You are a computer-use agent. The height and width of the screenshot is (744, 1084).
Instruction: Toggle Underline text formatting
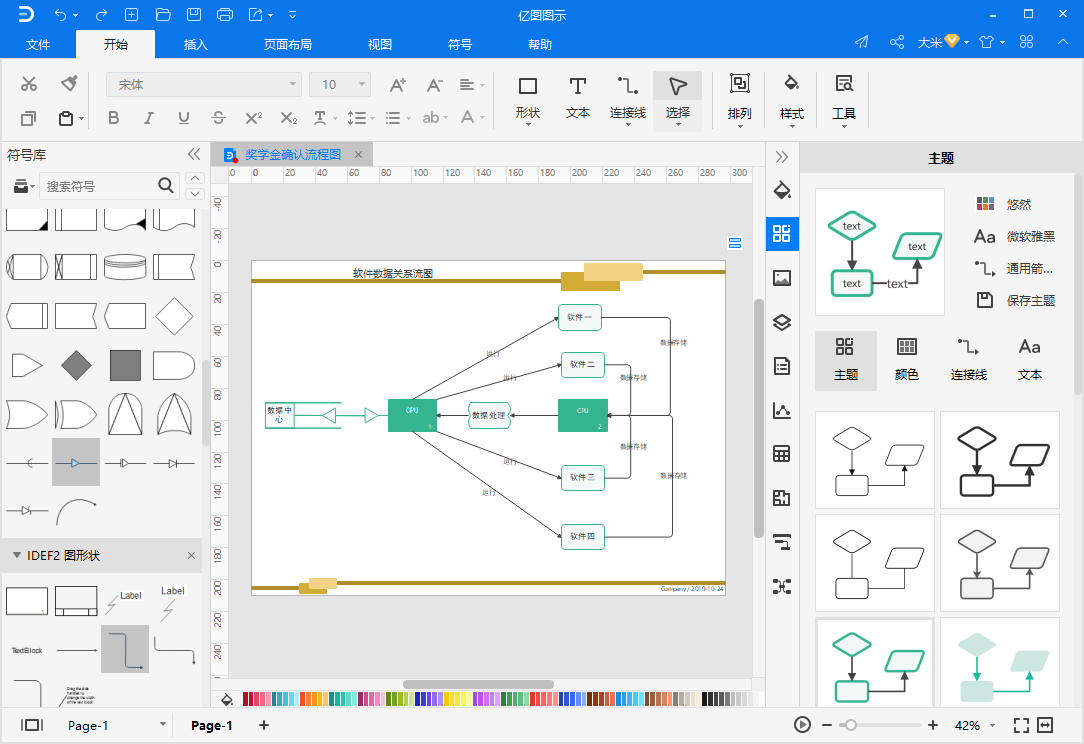[x=184, y=118]
